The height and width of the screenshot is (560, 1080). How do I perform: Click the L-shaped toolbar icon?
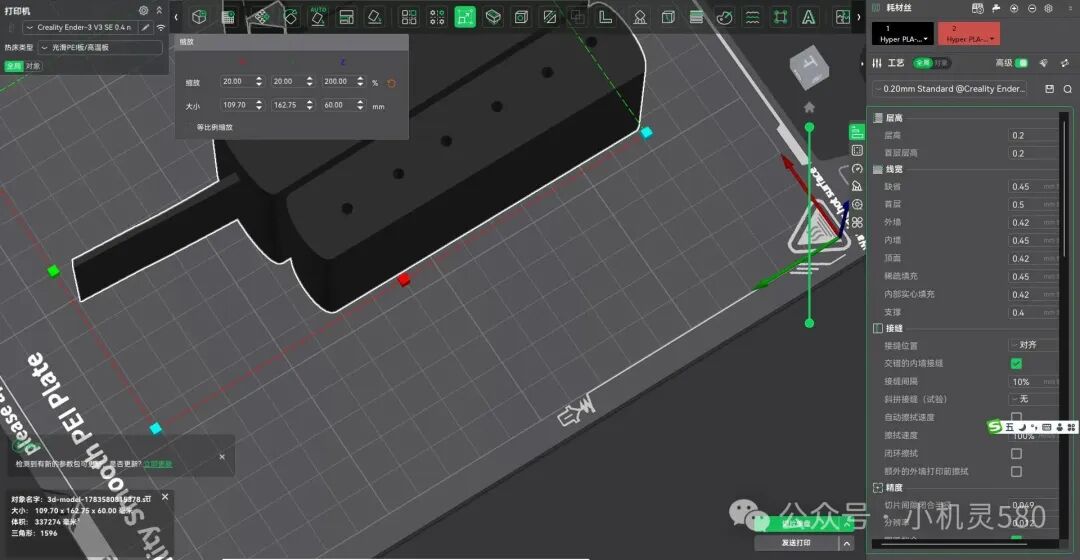tap(605, 17)
